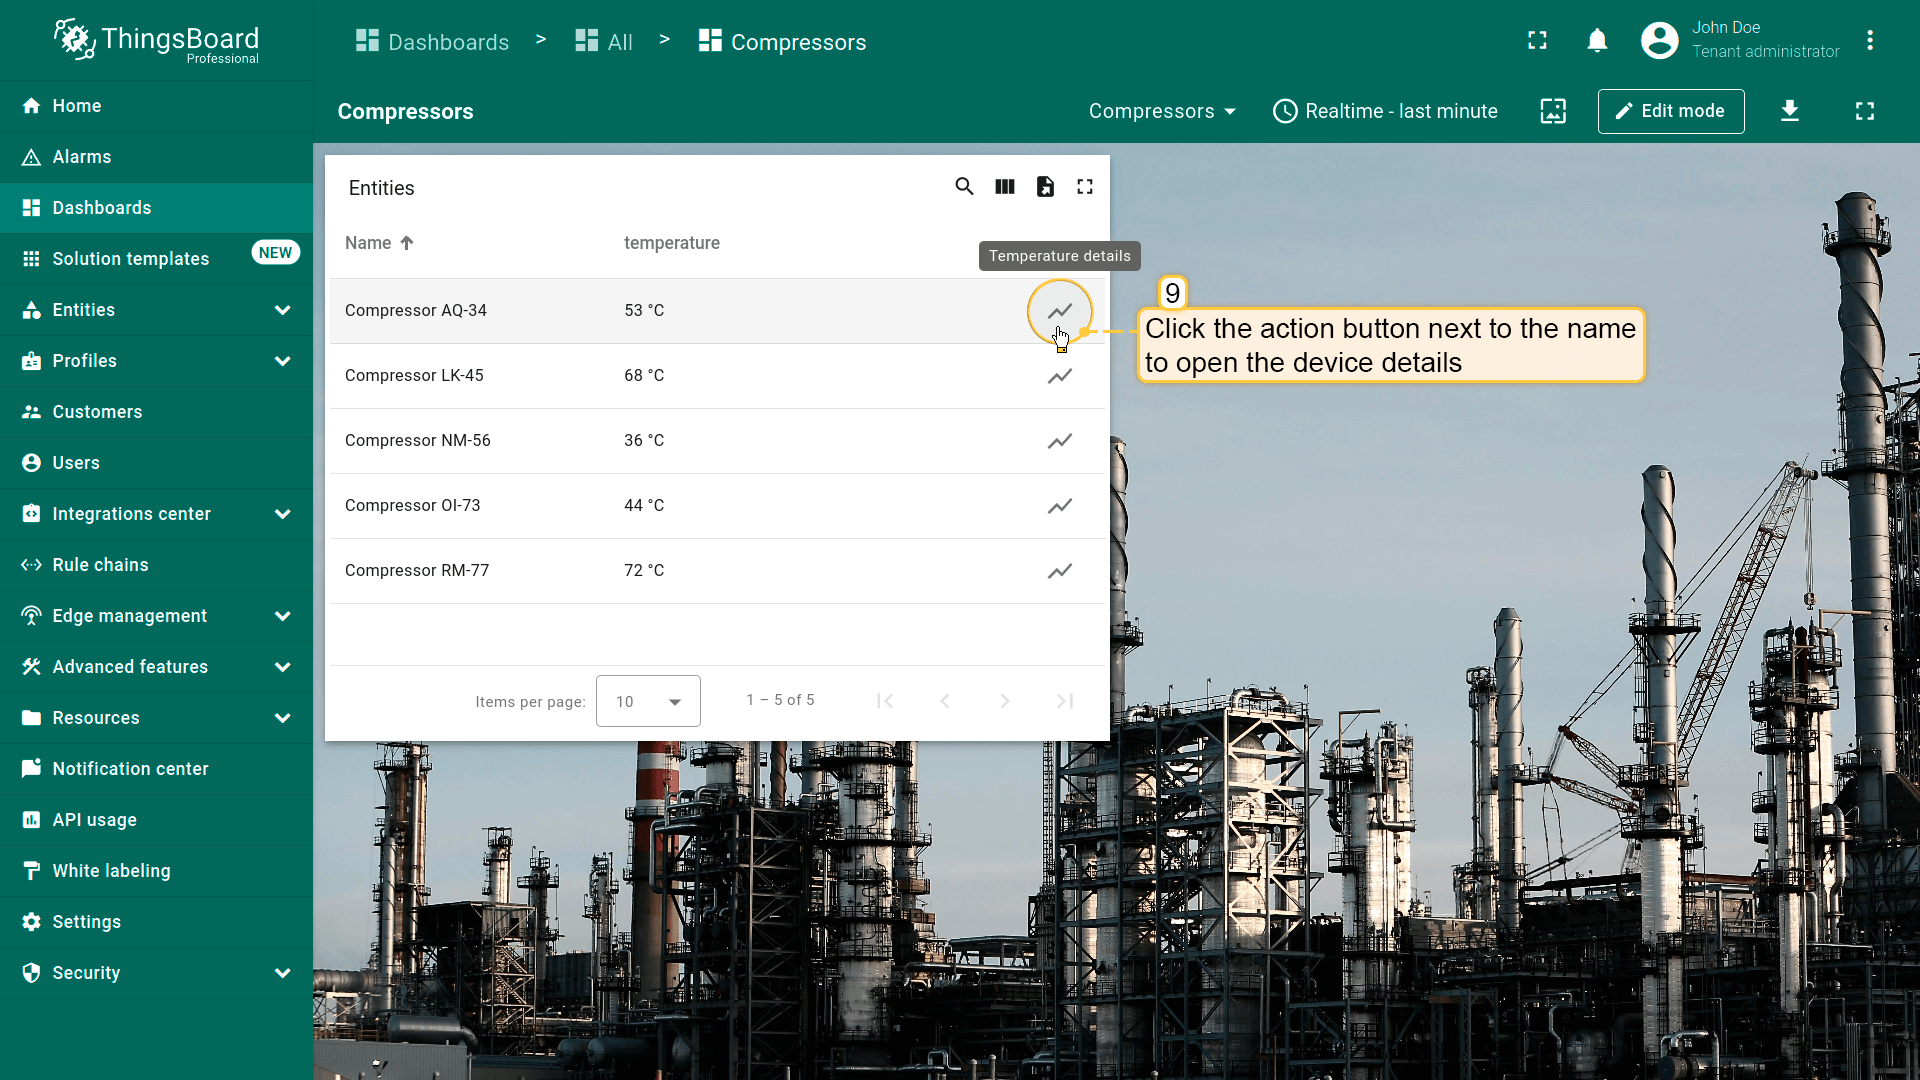This screenshot has width=1920, height=1080.
Task: Toggle Name column sort order
Action: click(379, 243)
